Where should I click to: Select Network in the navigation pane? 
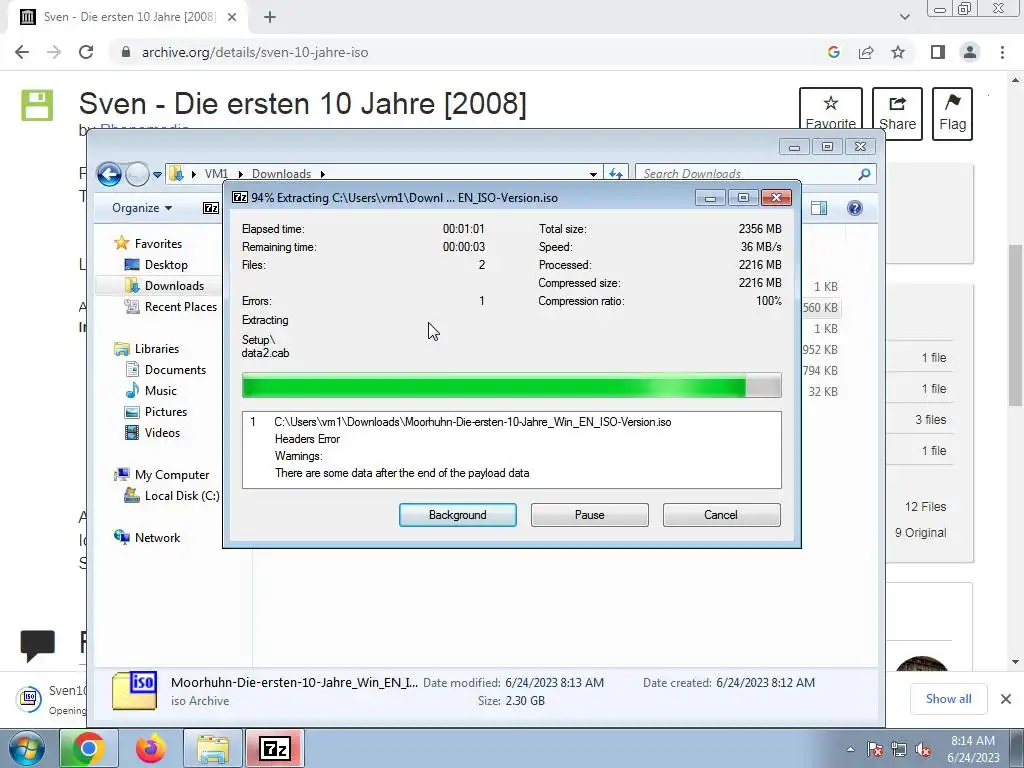pyautogui.click(x=157, y=537)
